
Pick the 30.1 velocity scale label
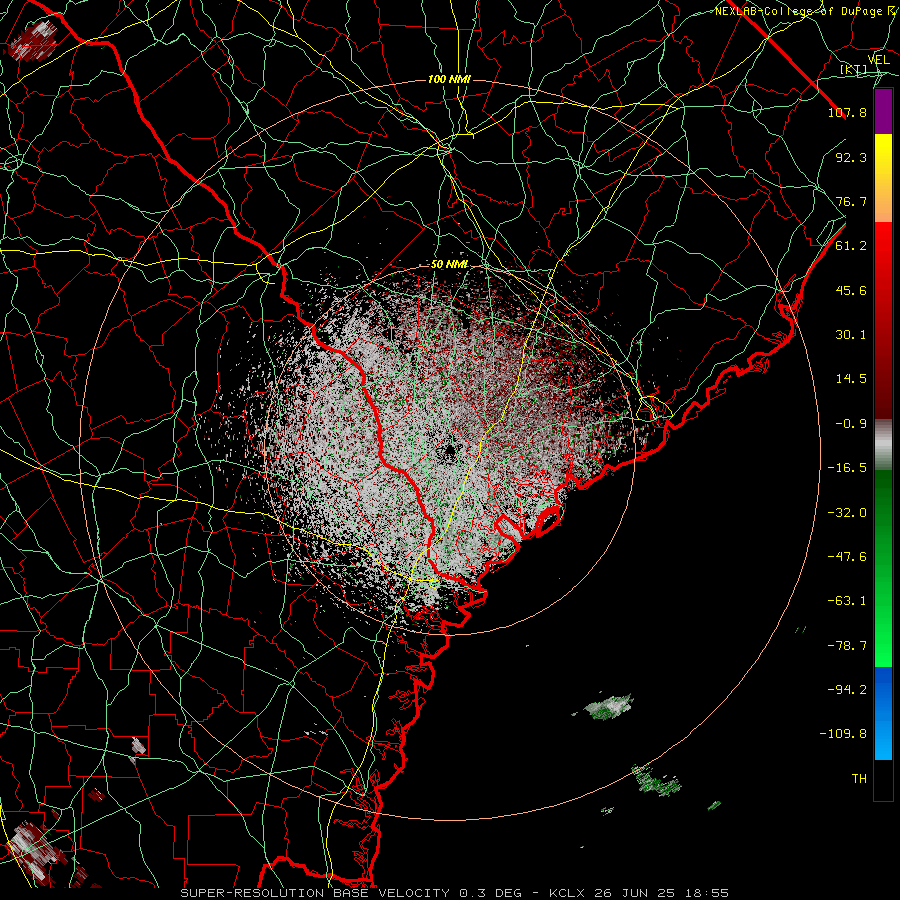pos(851,335)
